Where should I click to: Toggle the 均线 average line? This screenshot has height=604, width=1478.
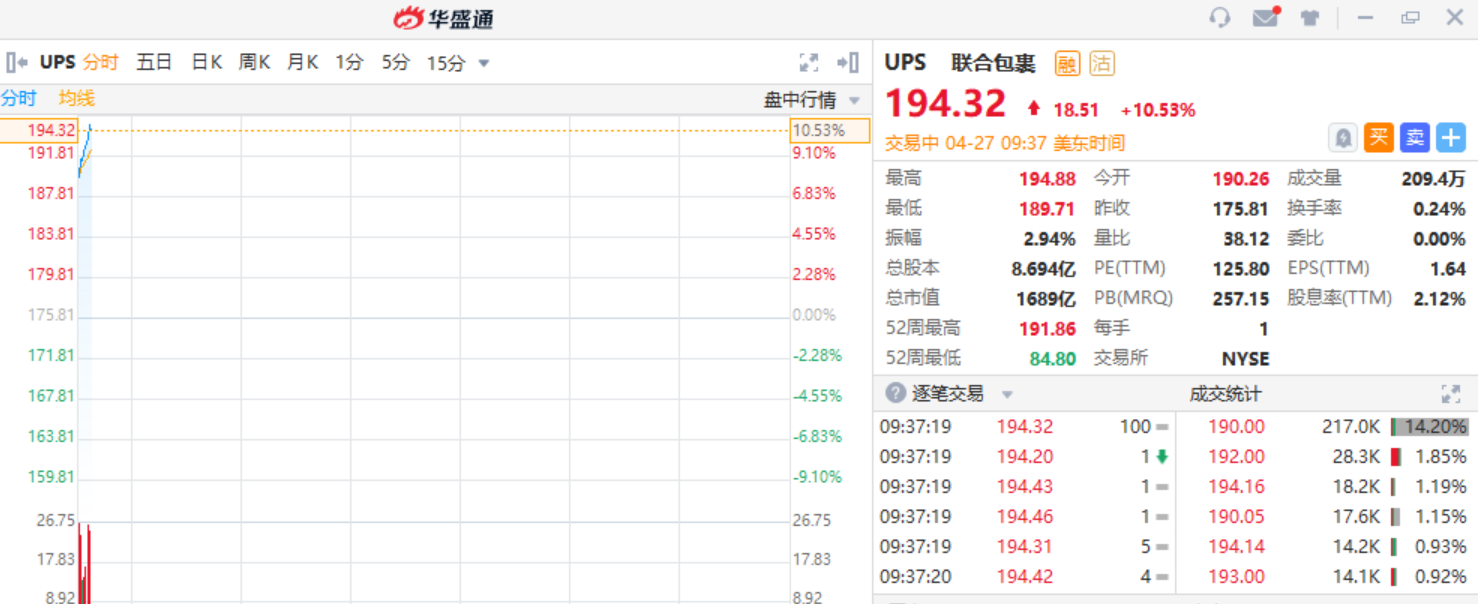pyautogui.click(x=76, y=98)
